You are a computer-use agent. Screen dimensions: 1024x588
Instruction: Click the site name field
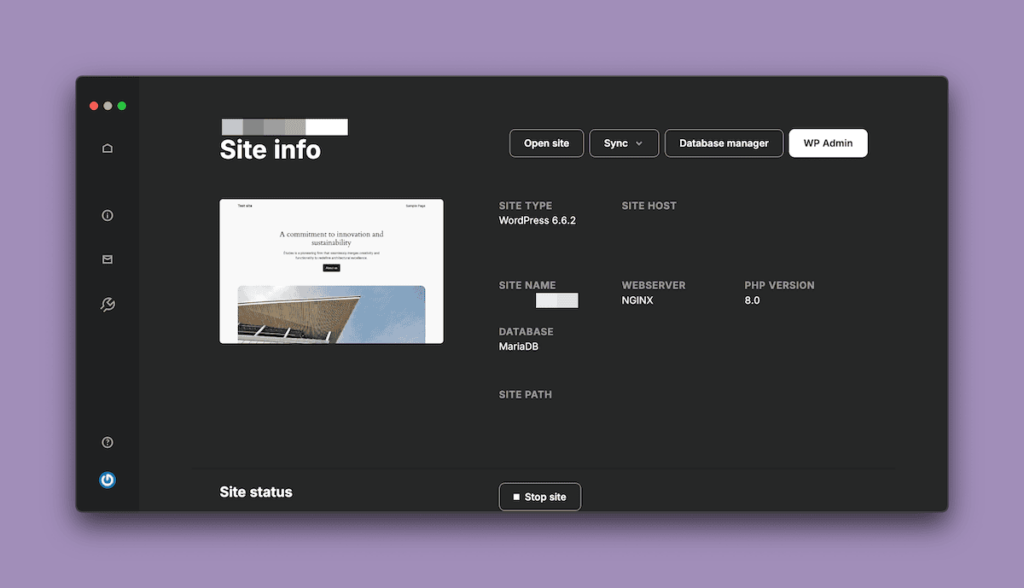pyautogui.click(x=558, y=300)
